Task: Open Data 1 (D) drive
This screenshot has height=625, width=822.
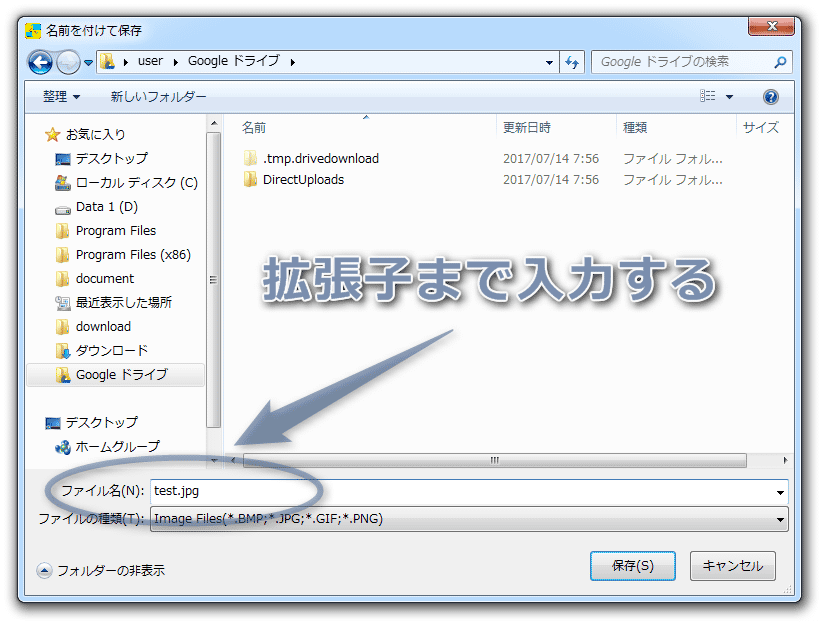Action: 107,207
